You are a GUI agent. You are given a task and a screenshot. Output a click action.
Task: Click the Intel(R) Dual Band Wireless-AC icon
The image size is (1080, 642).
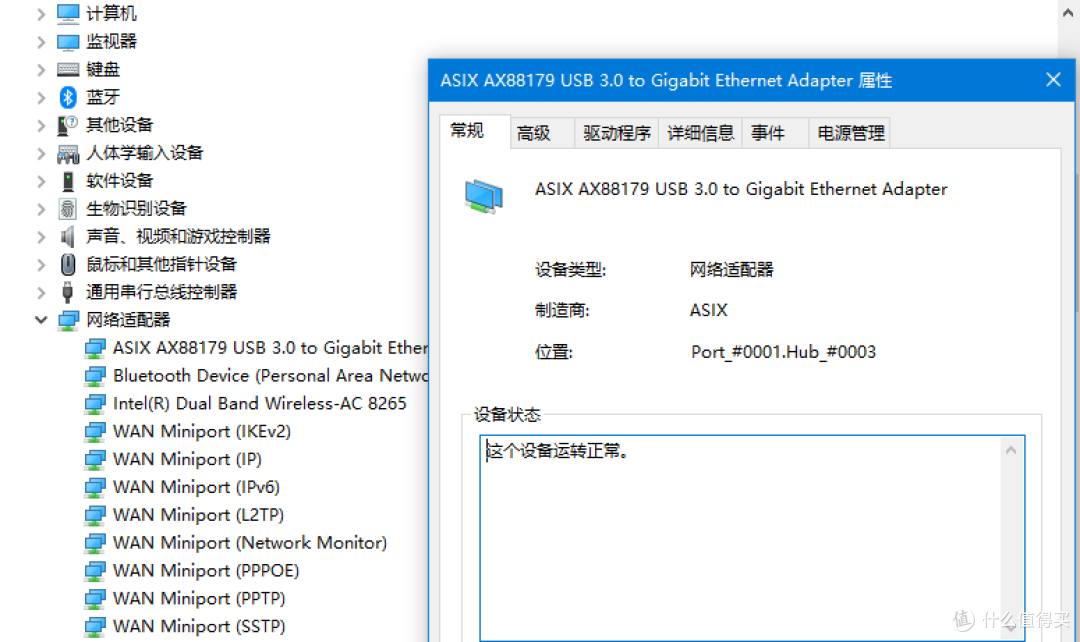(95, 404)
